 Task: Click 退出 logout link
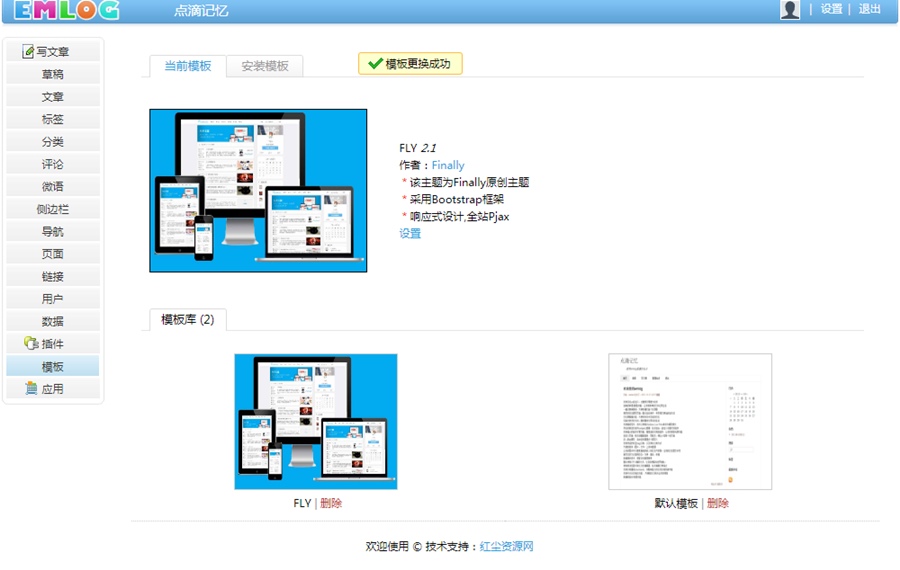point(870,9)
